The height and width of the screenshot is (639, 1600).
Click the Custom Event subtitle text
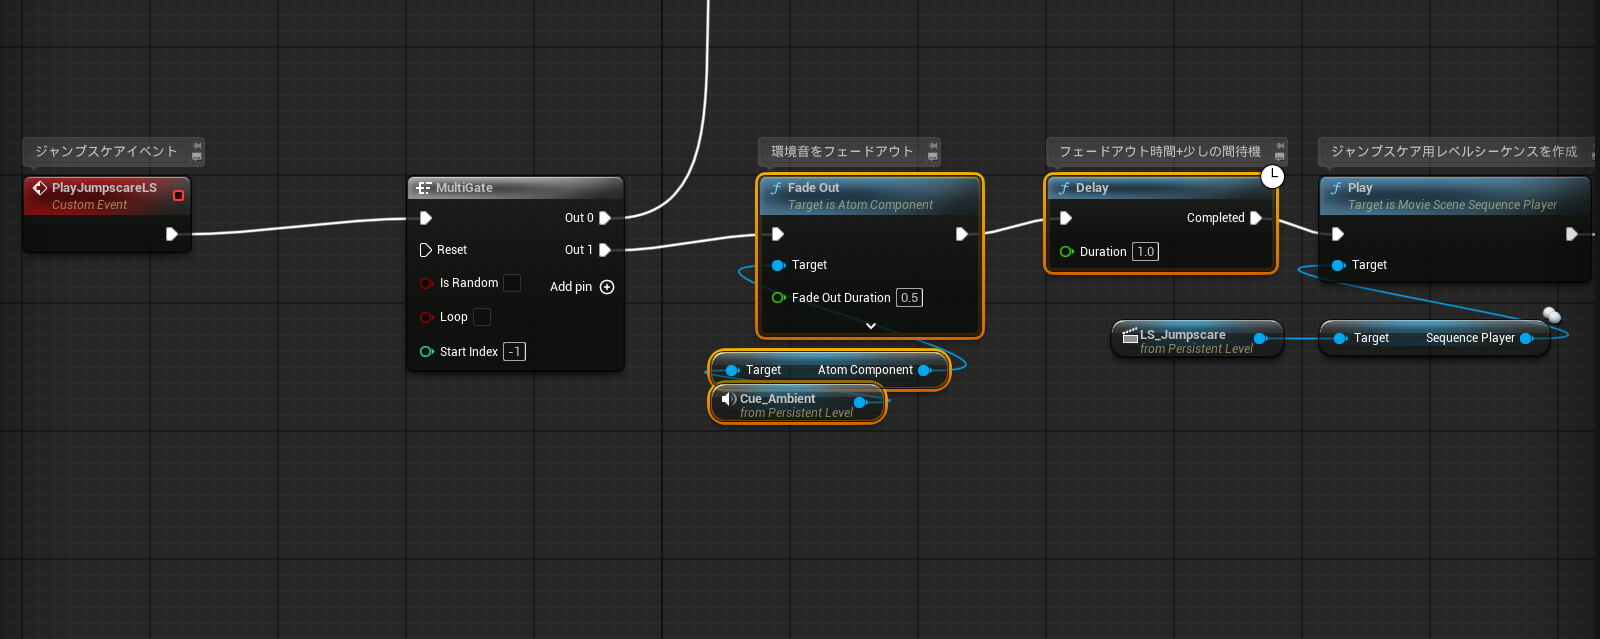(x=90, y=205)
